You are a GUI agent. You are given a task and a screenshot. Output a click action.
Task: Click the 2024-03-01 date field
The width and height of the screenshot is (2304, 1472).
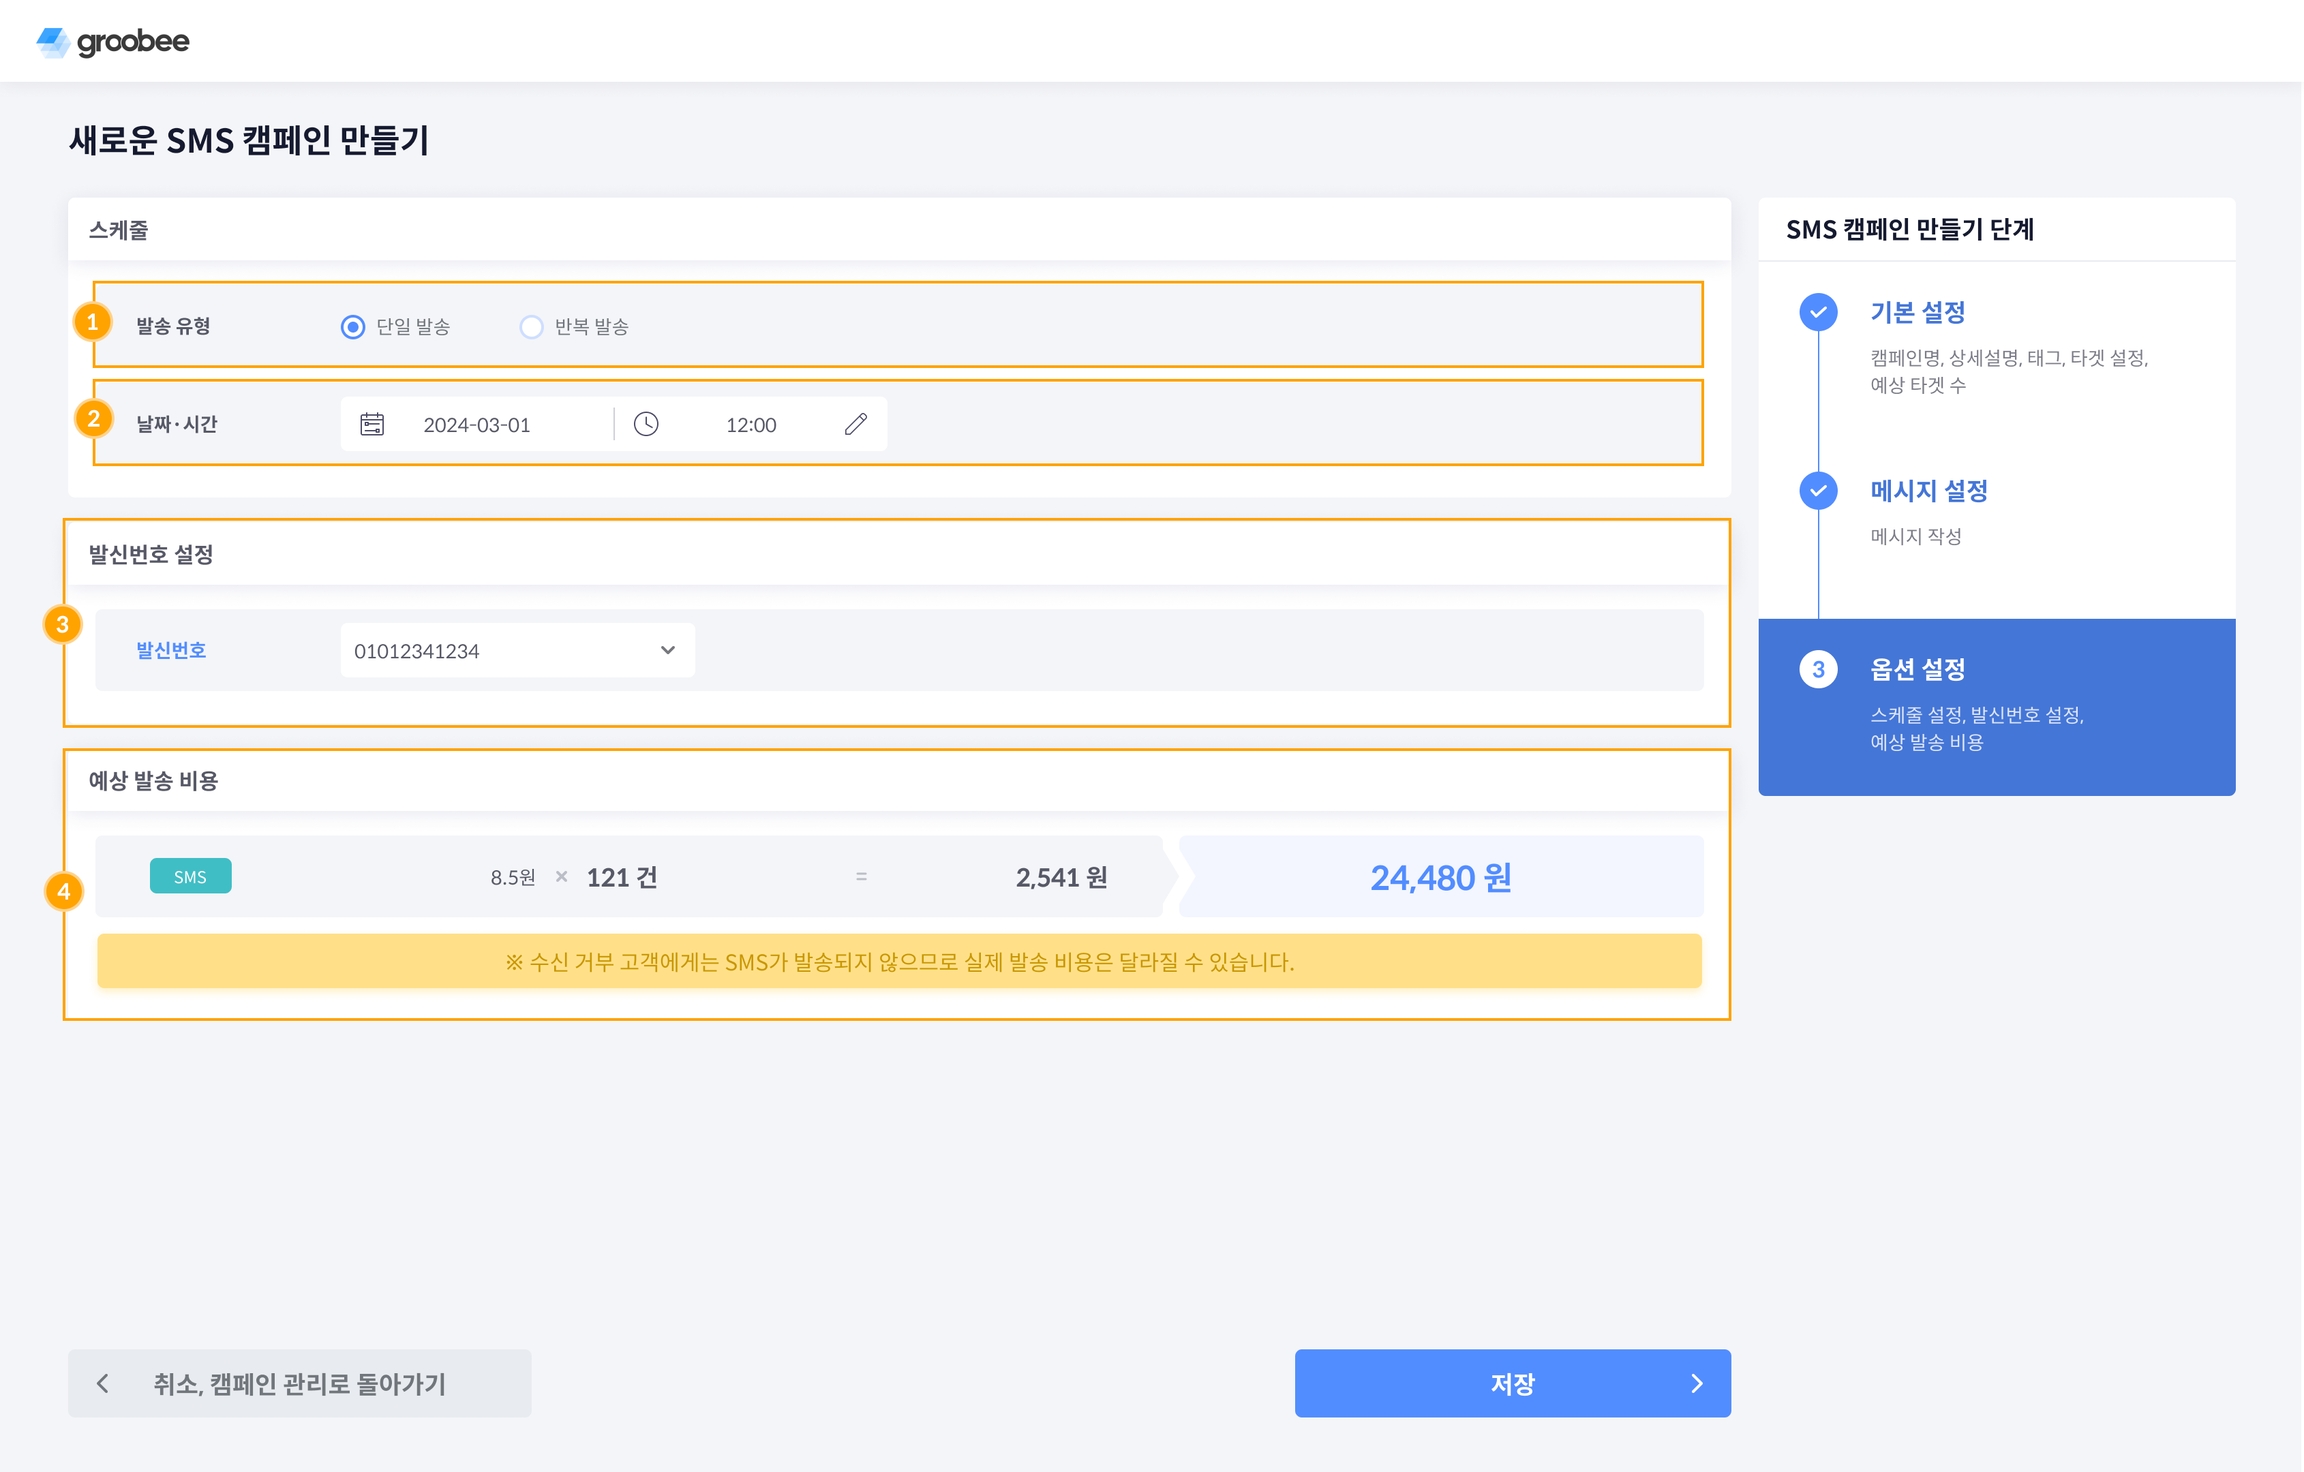click(x=477, y=425)
